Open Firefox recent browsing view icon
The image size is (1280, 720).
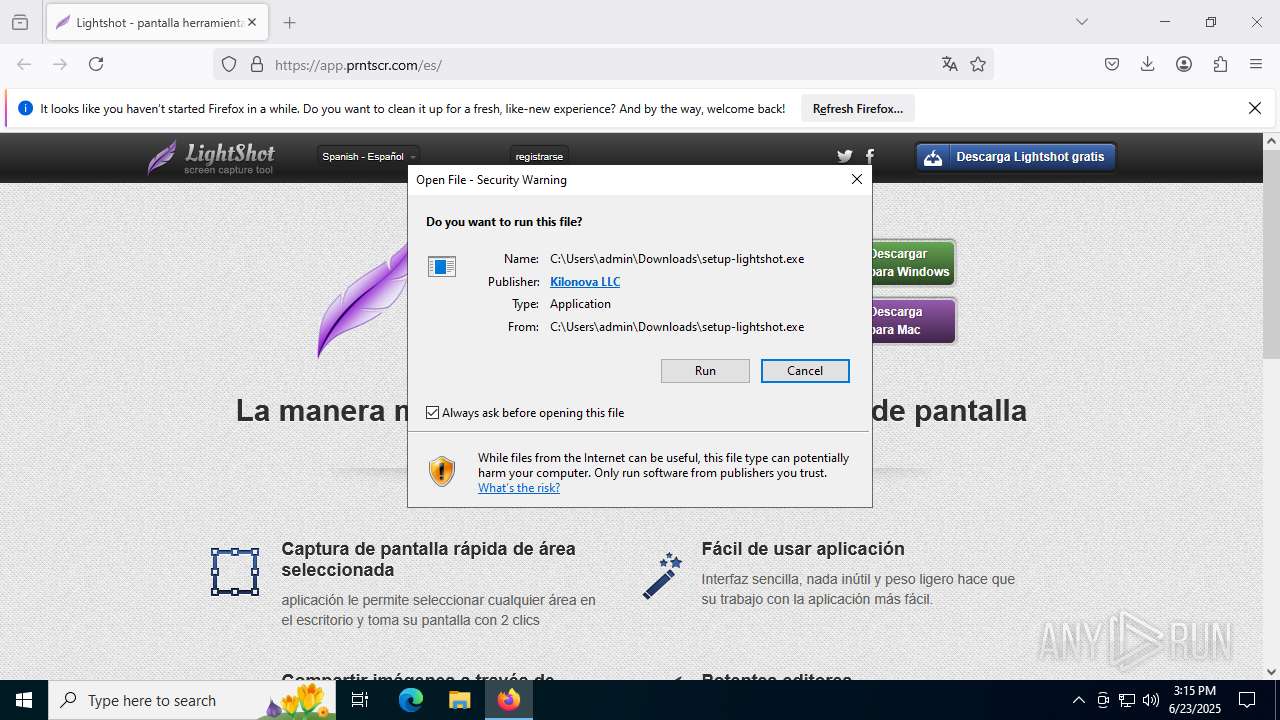pos(20,22)
